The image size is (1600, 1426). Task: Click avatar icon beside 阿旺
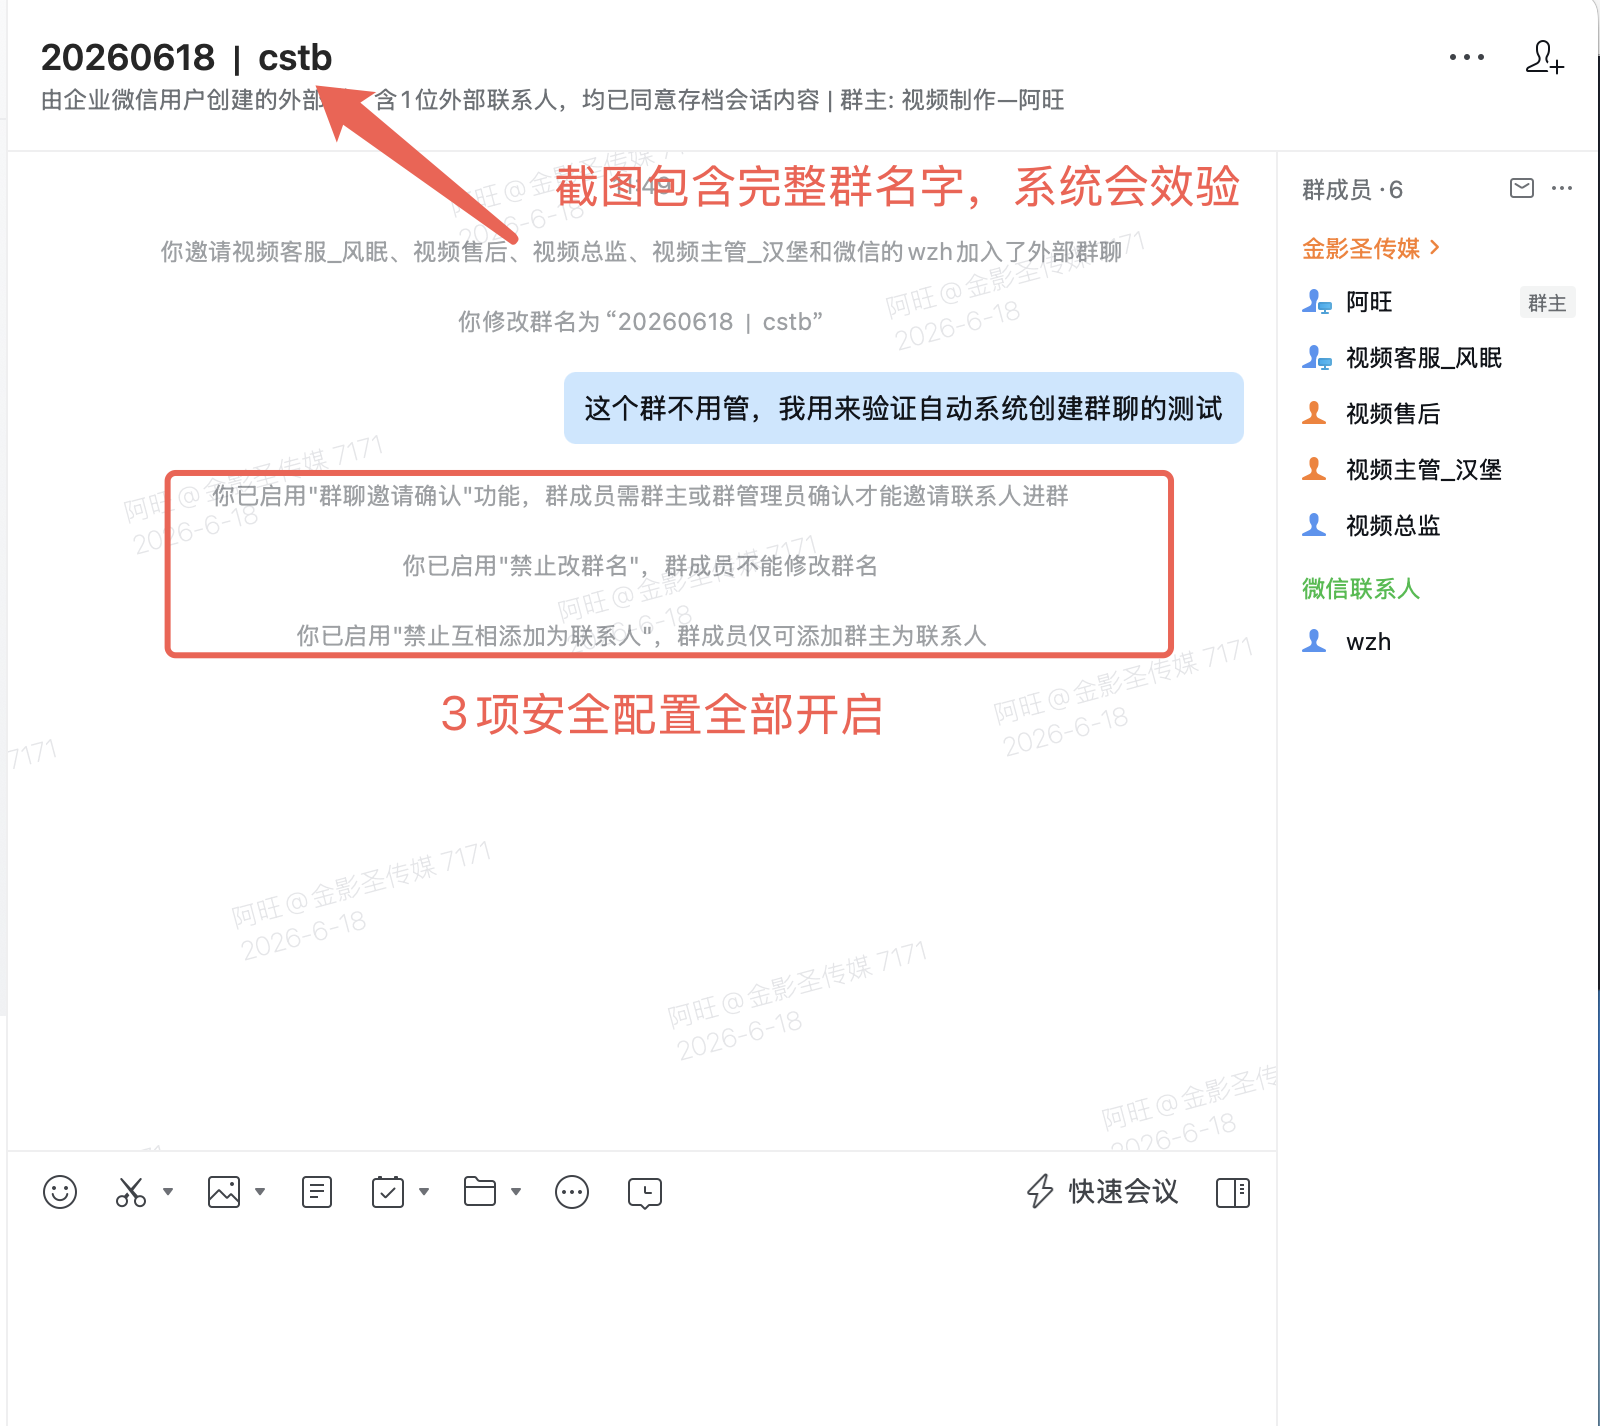pyautogui.click(x=1316, y=302)
